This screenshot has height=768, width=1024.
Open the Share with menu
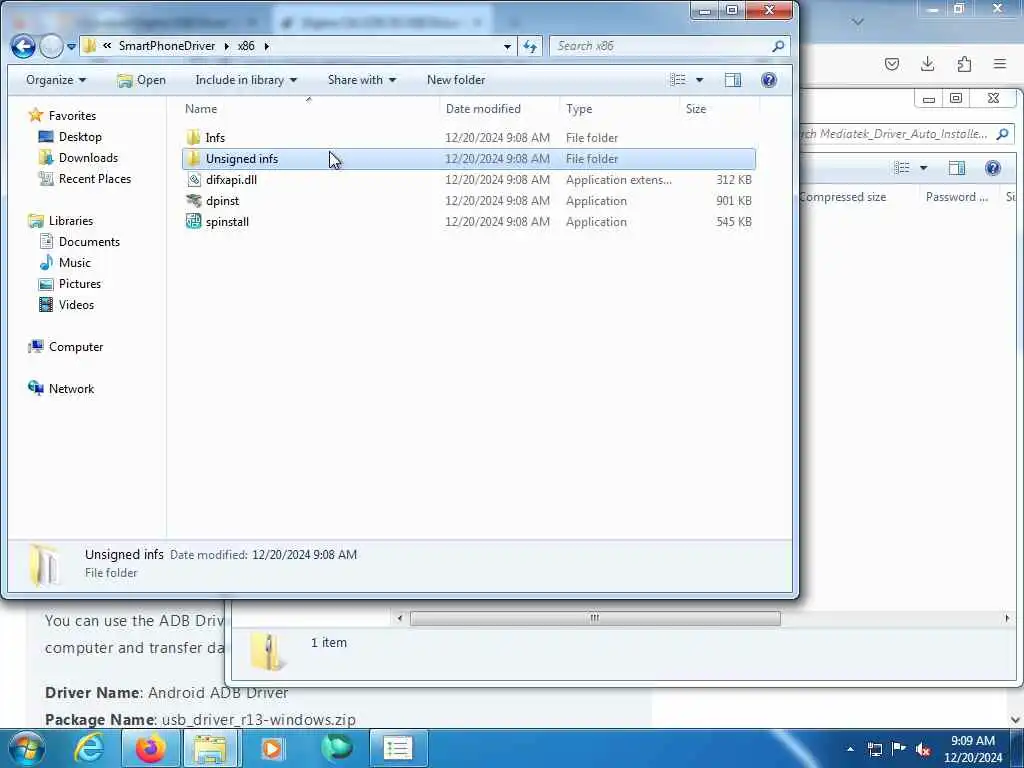pos(361,80)
